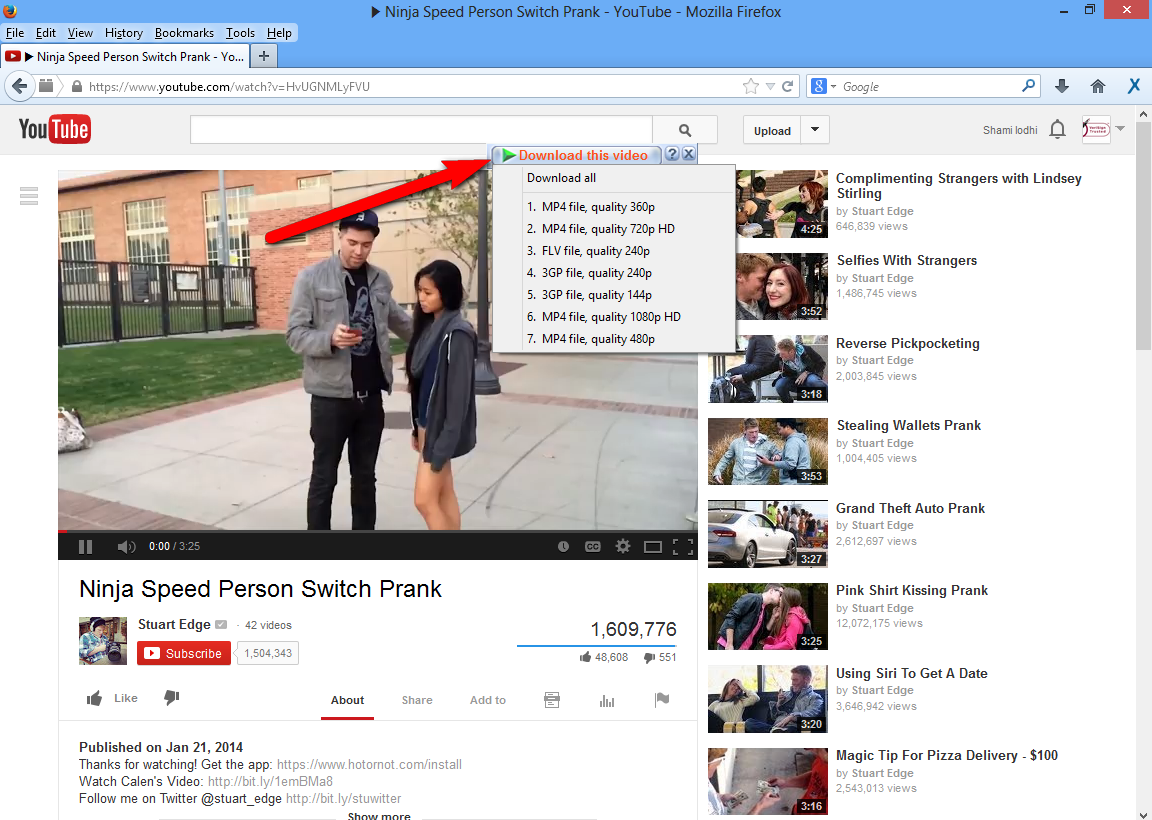Open the View menu

click(x=80, y=33)
